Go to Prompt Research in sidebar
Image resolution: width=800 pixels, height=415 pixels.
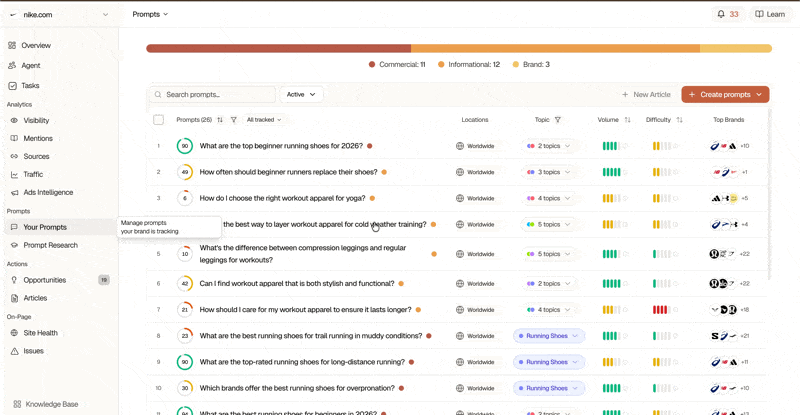point(51,245)
